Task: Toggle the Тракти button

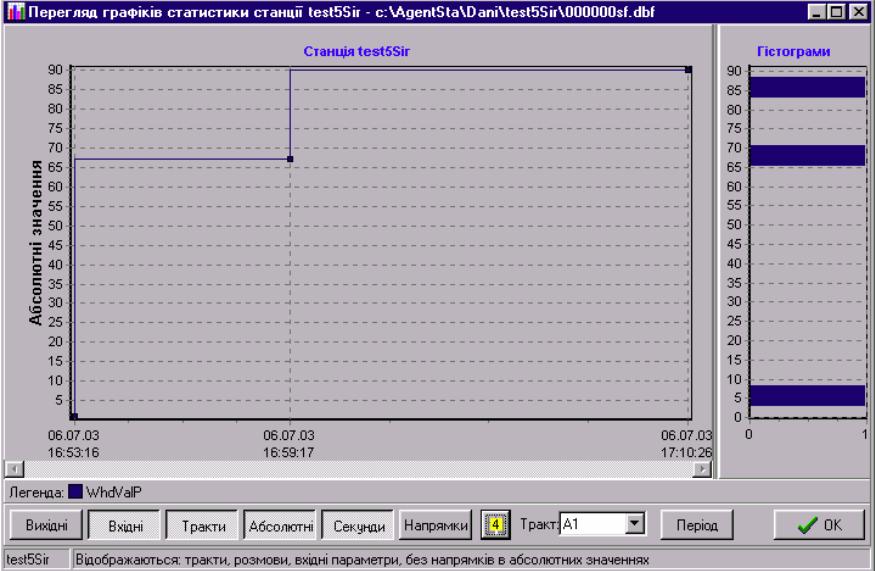Action: [203, 525]
